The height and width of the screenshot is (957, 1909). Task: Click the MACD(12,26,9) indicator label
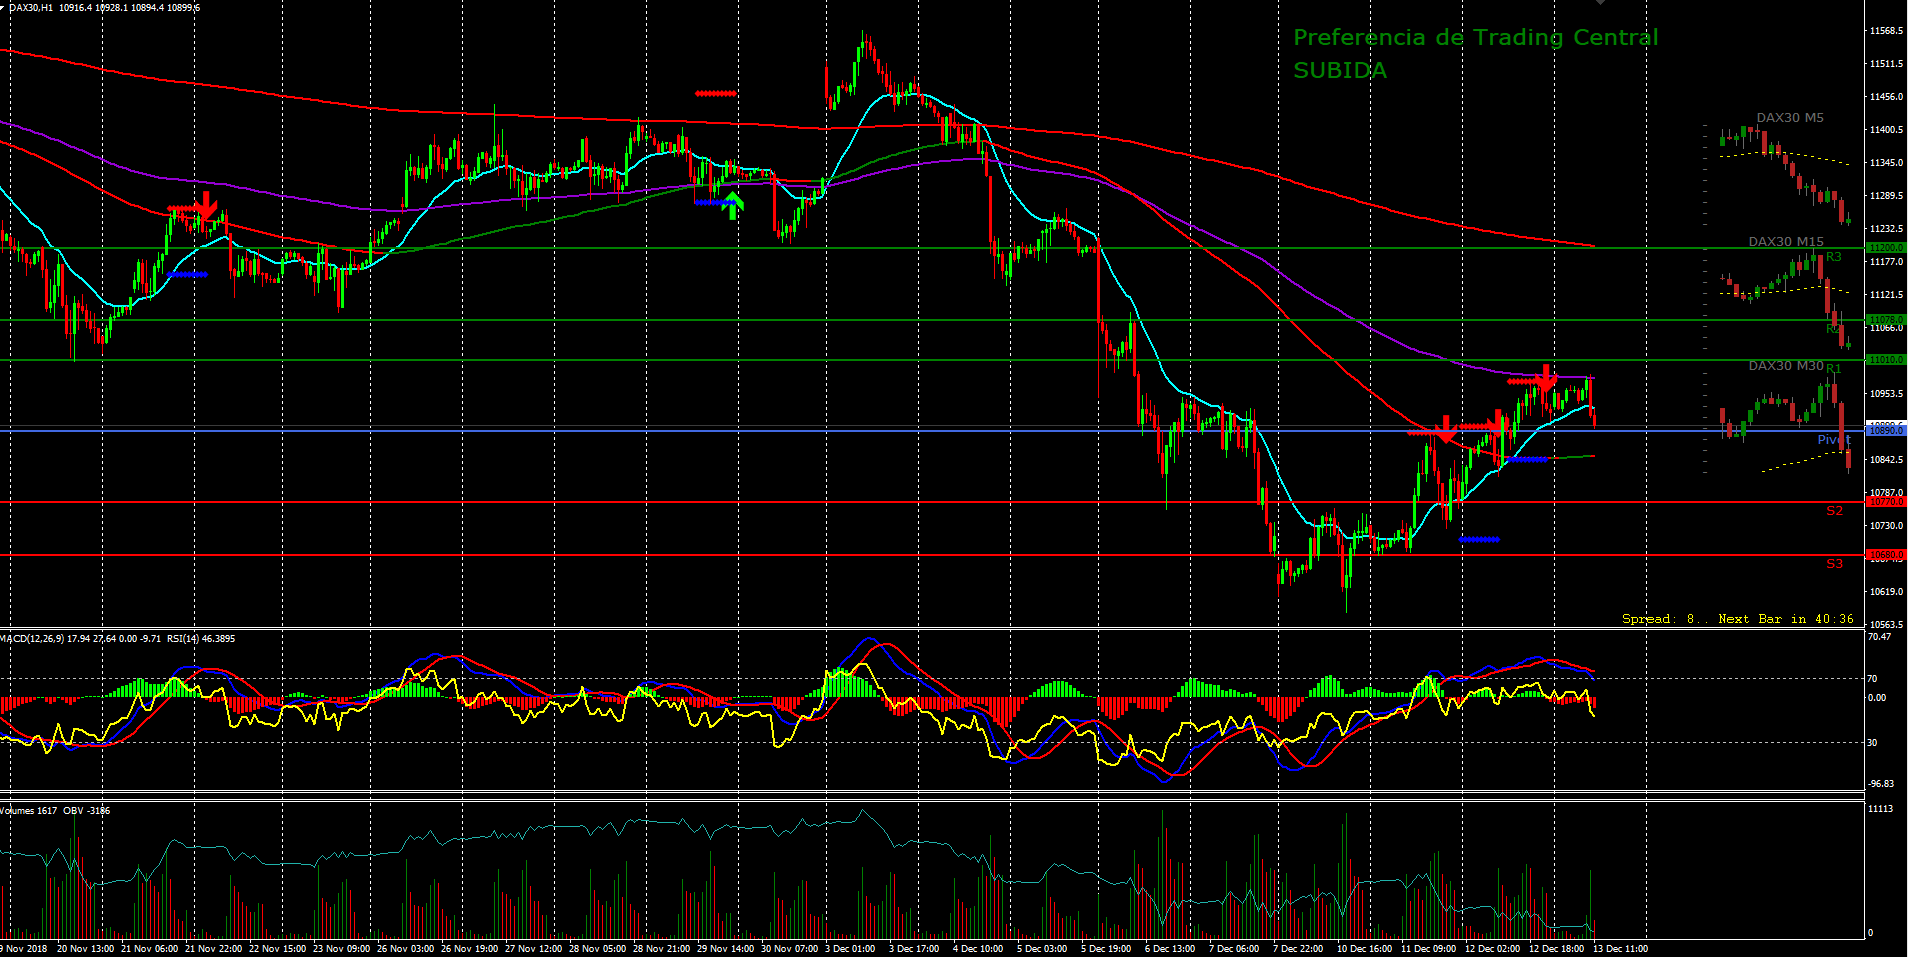pos(32,638)
